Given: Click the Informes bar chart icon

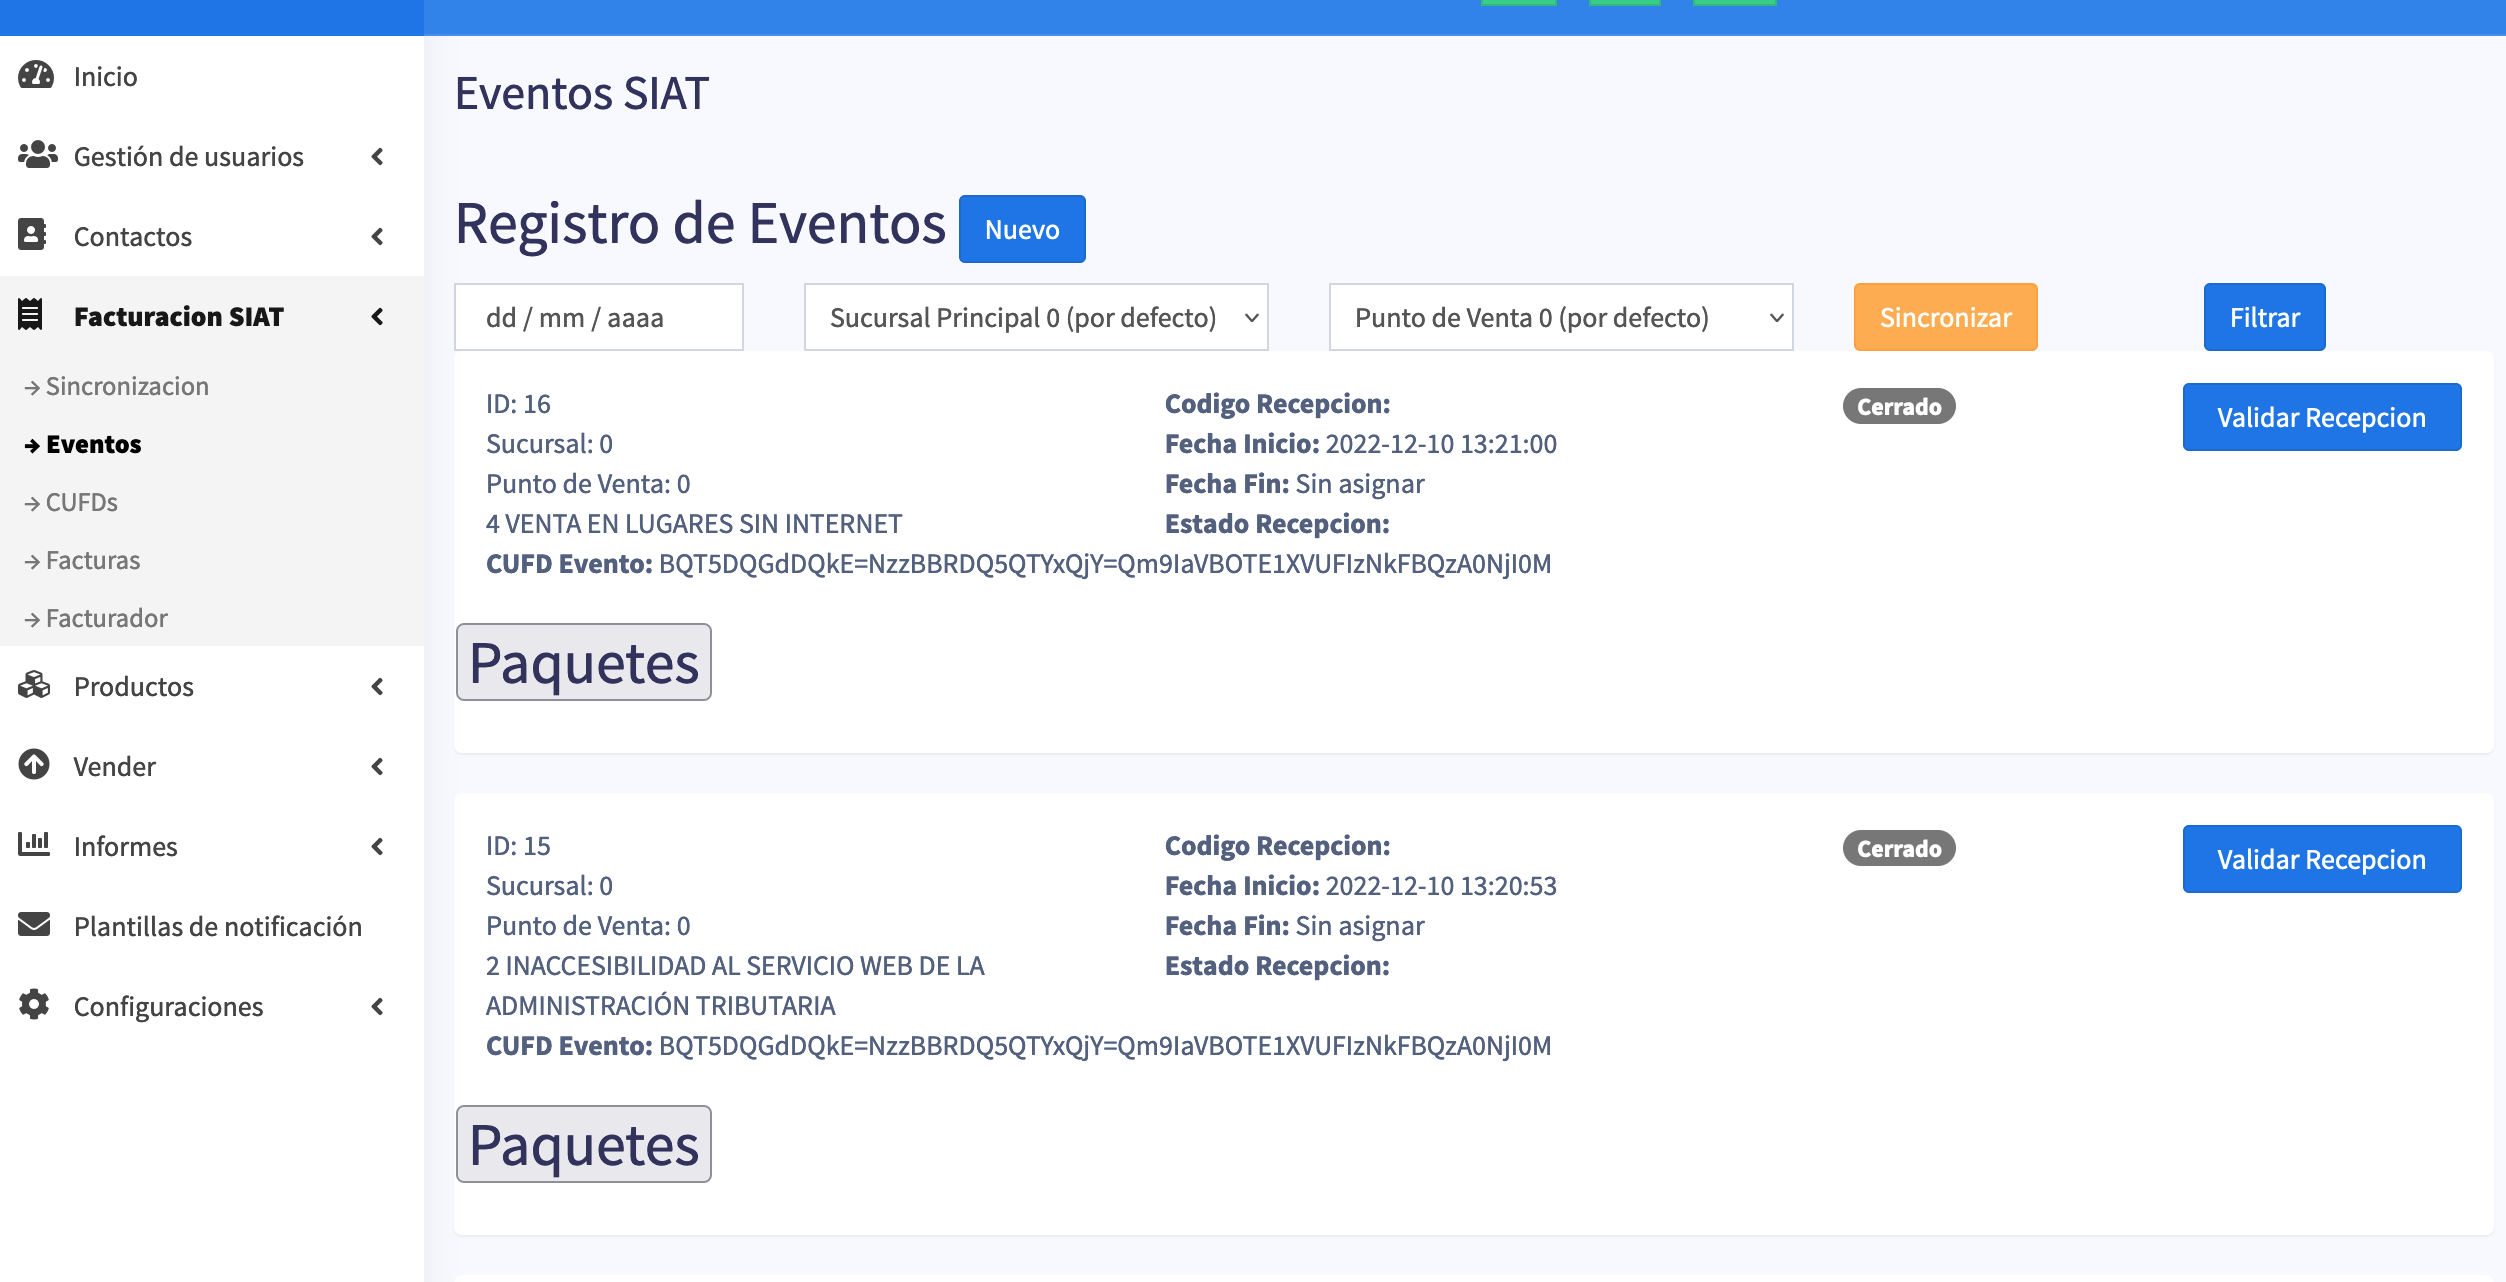Looking at the screenshot, I should click(34, 845).
